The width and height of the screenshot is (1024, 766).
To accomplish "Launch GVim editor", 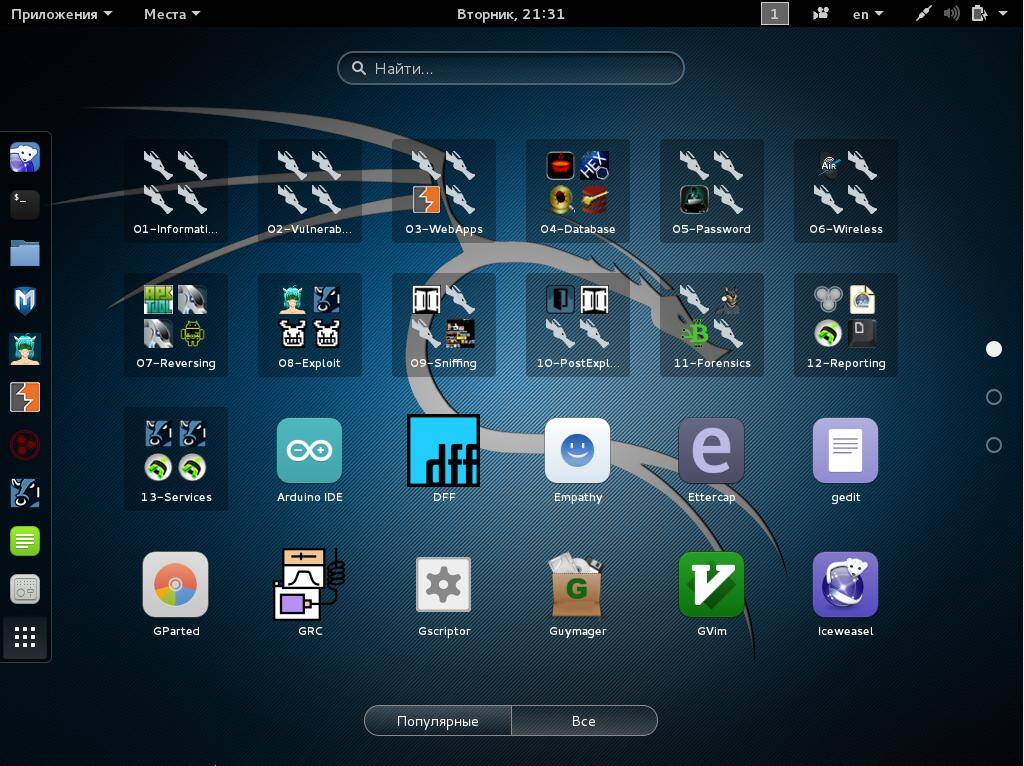I will coord(711,592).
